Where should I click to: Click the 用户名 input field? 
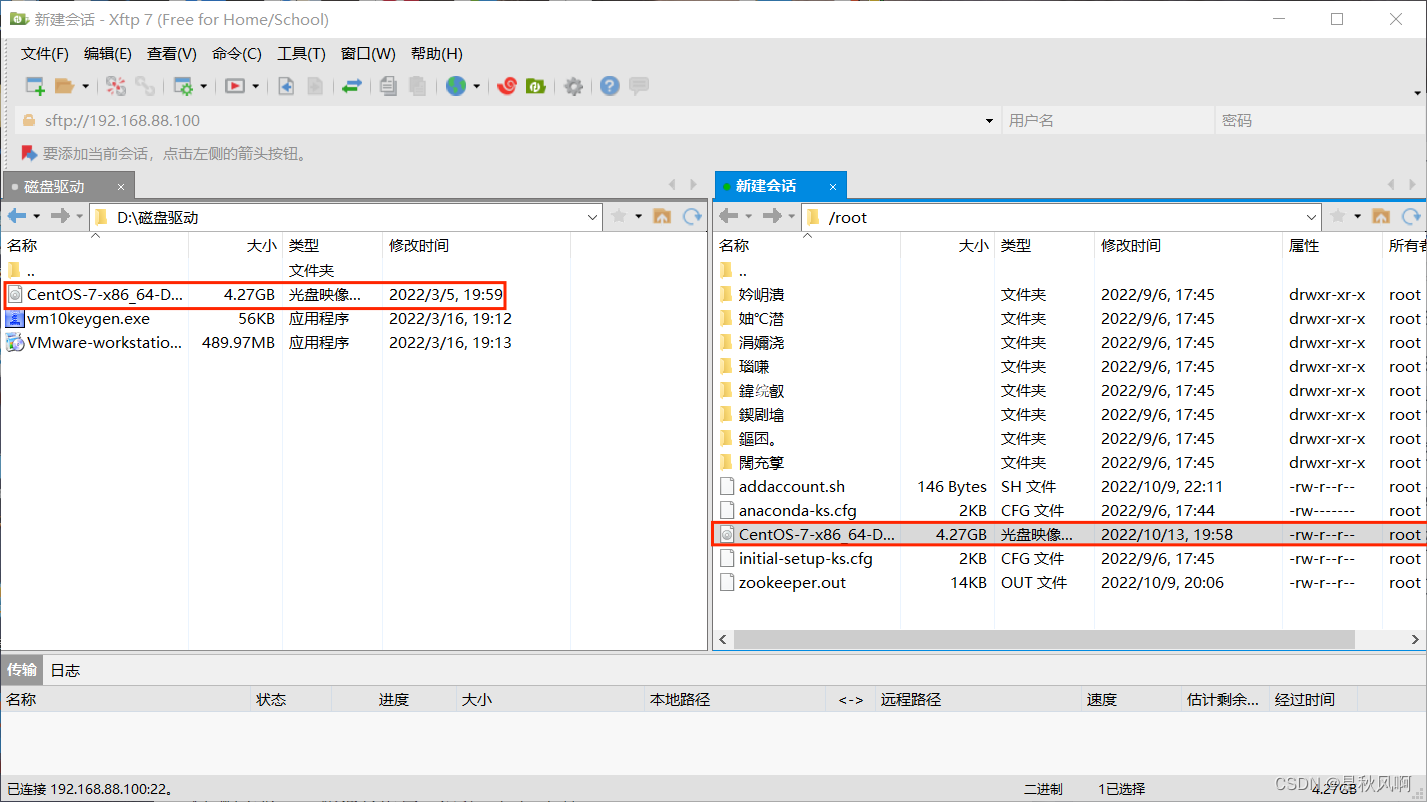click(x=1108, y=120)
